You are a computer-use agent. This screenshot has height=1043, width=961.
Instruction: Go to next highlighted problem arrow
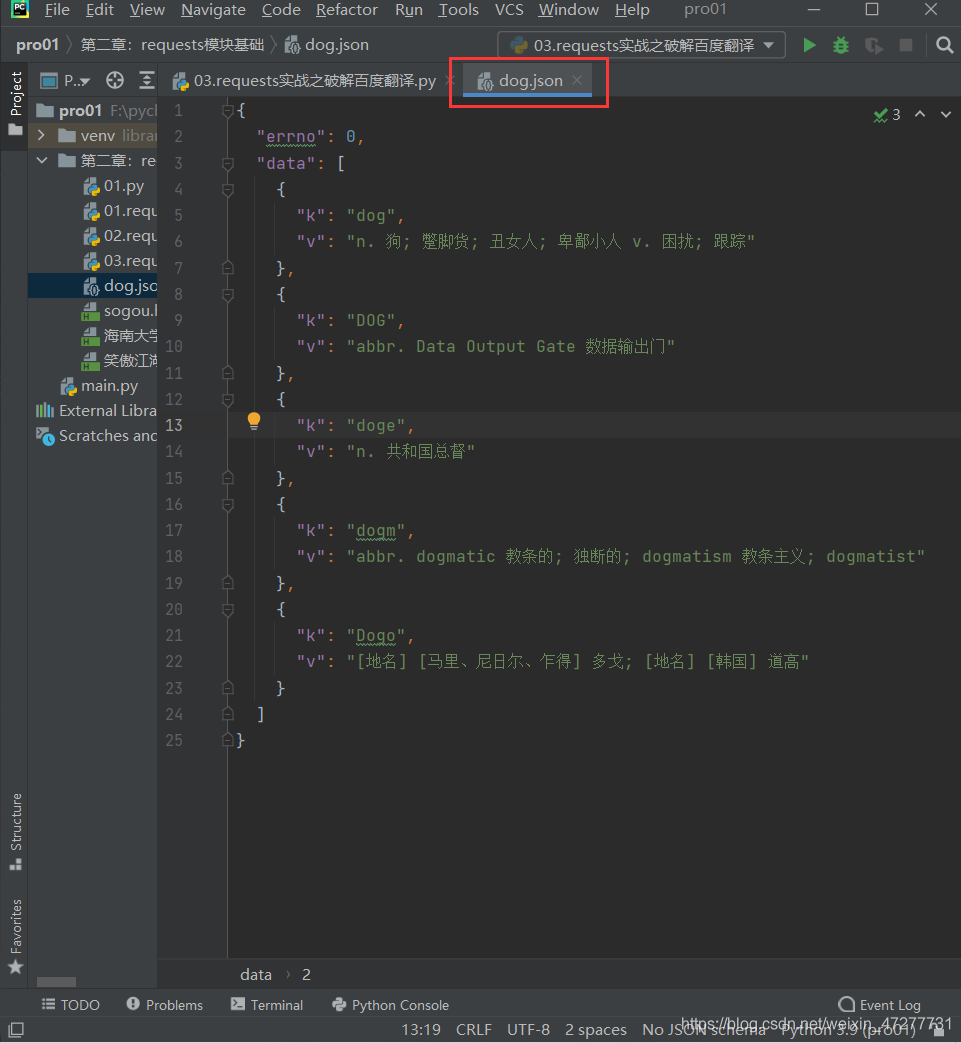coord(946,114)
